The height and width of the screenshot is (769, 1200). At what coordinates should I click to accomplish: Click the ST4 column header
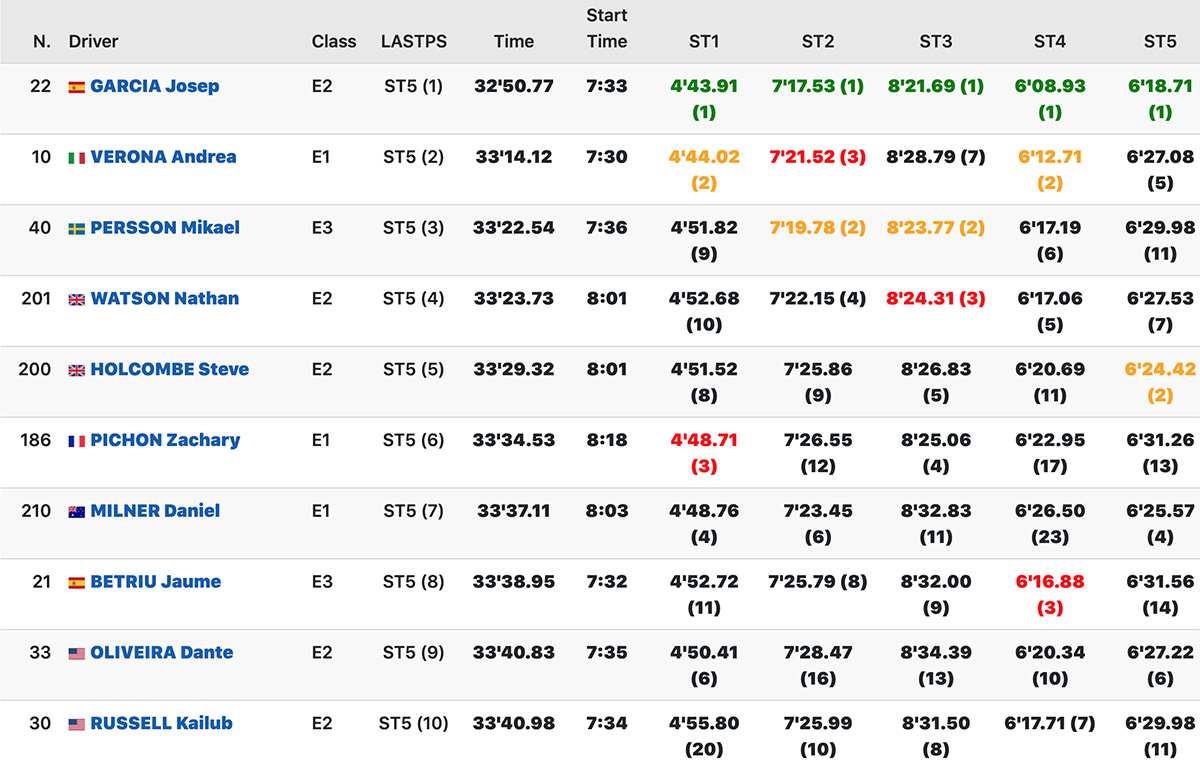coord(1050,42)
